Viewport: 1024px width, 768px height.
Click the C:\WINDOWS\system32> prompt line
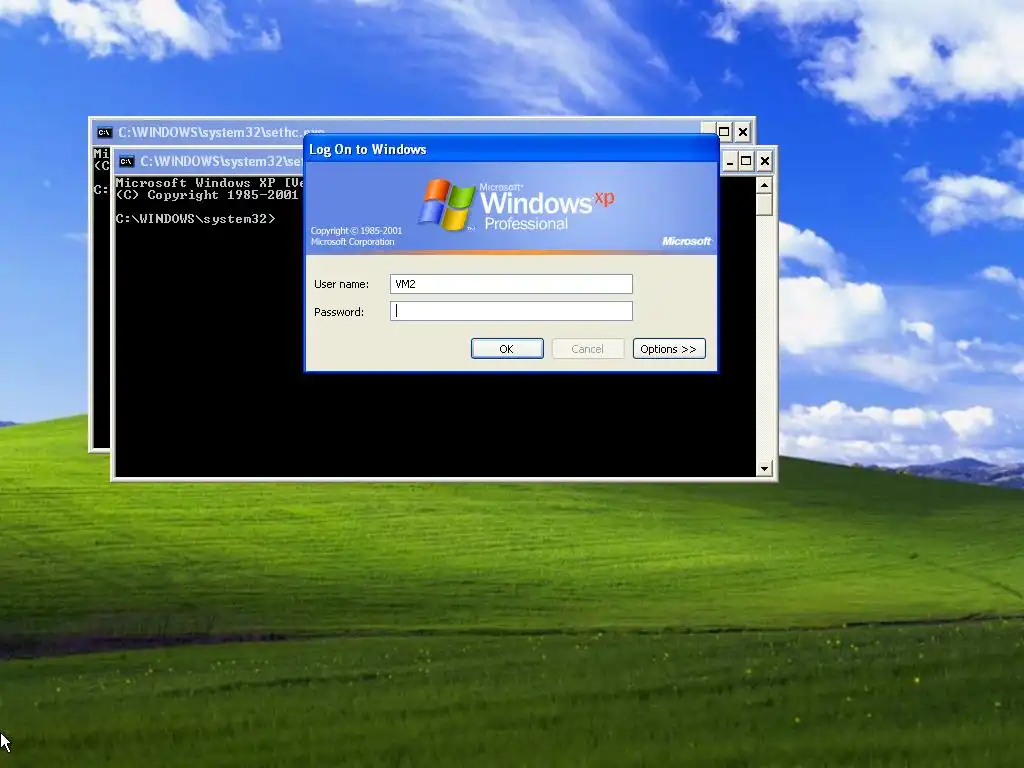click(195, 219)
